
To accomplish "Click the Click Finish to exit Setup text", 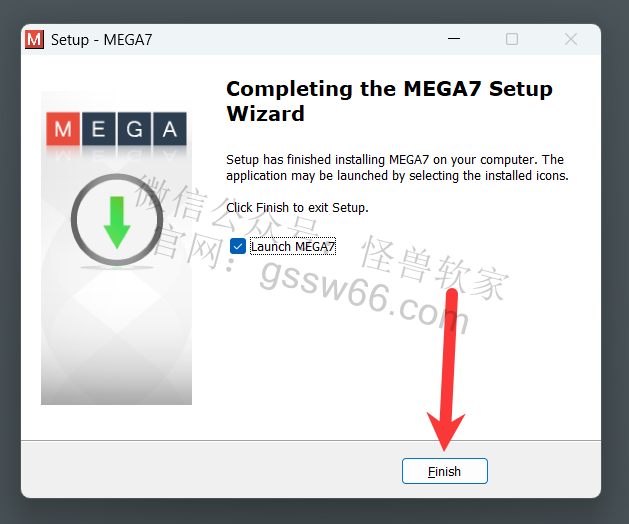I will [297, 208].
